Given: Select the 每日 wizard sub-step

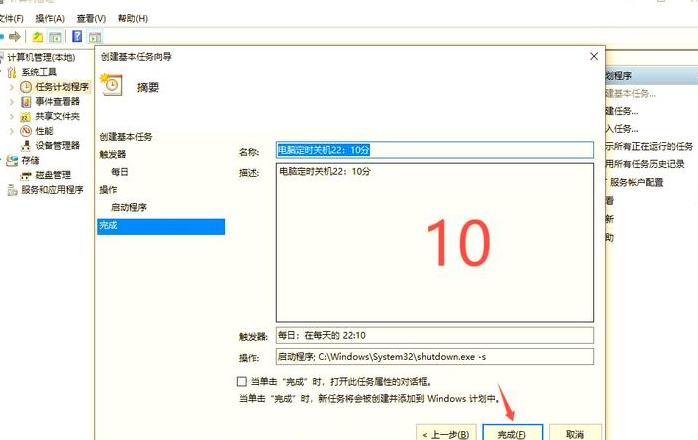Looking at the screenshot, I should coord(120,172).
